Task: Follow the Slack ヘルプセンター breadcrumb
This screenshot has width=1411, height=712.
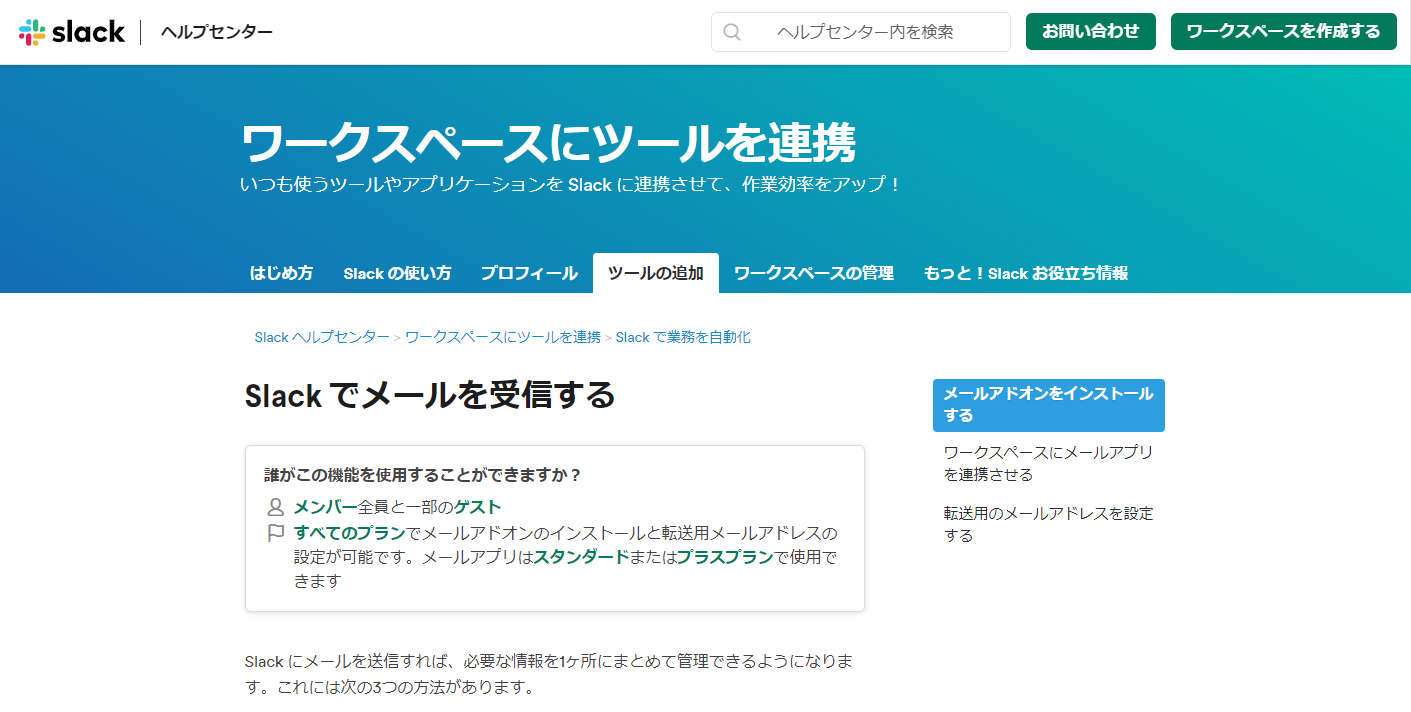Action: pyautogui.click(x=322, y=337)
